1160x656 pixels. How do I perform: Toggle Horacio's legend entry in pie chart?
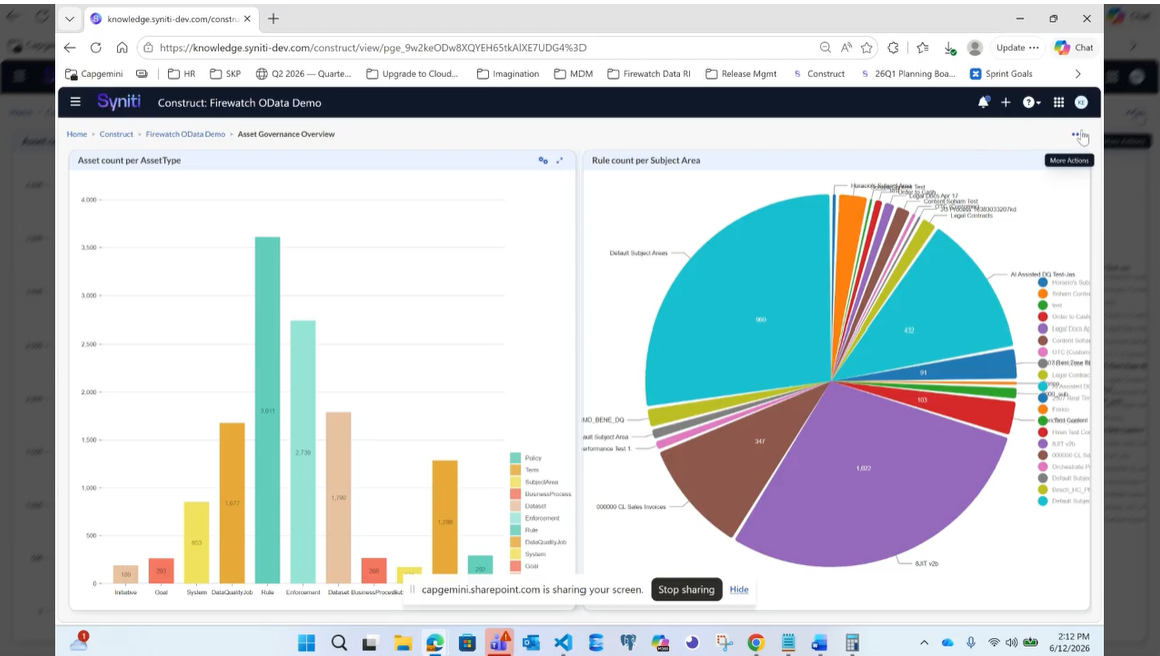[x=1064, y=283]
